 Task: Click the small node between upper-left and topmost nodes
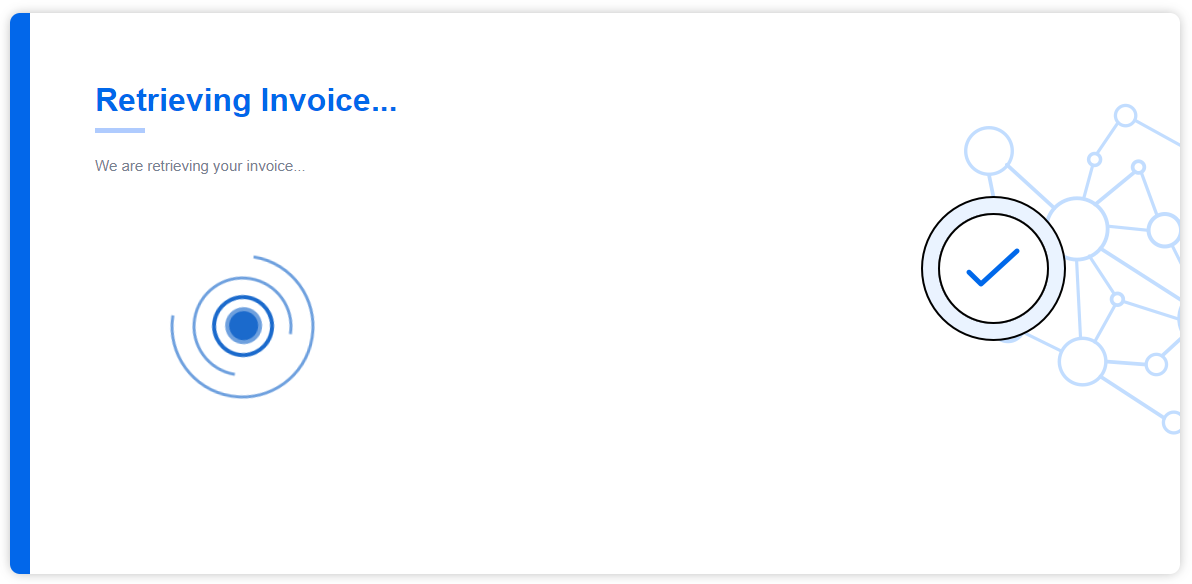[1094, 159]
